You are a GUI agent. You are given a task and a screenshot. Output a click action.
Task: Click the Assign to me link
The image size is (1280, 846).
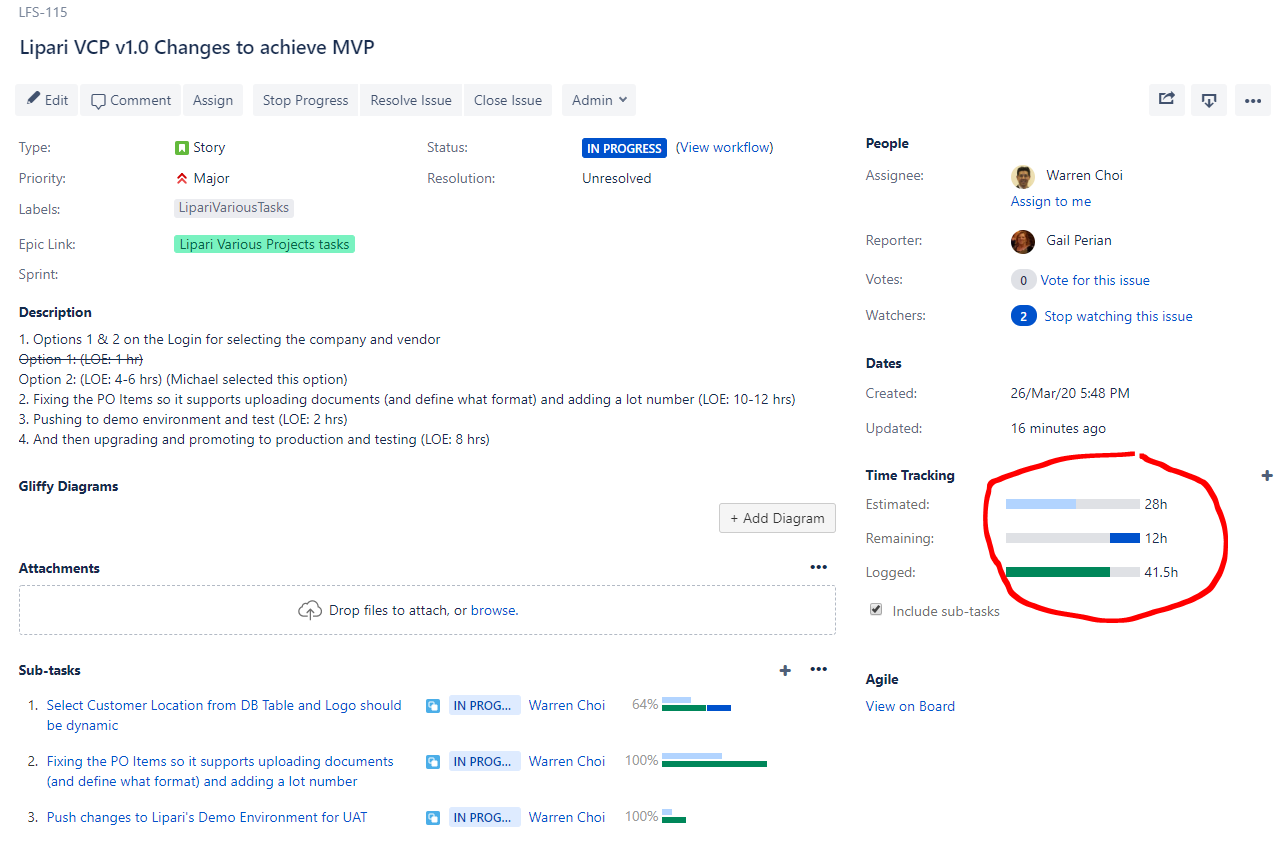click(1051, 201)
